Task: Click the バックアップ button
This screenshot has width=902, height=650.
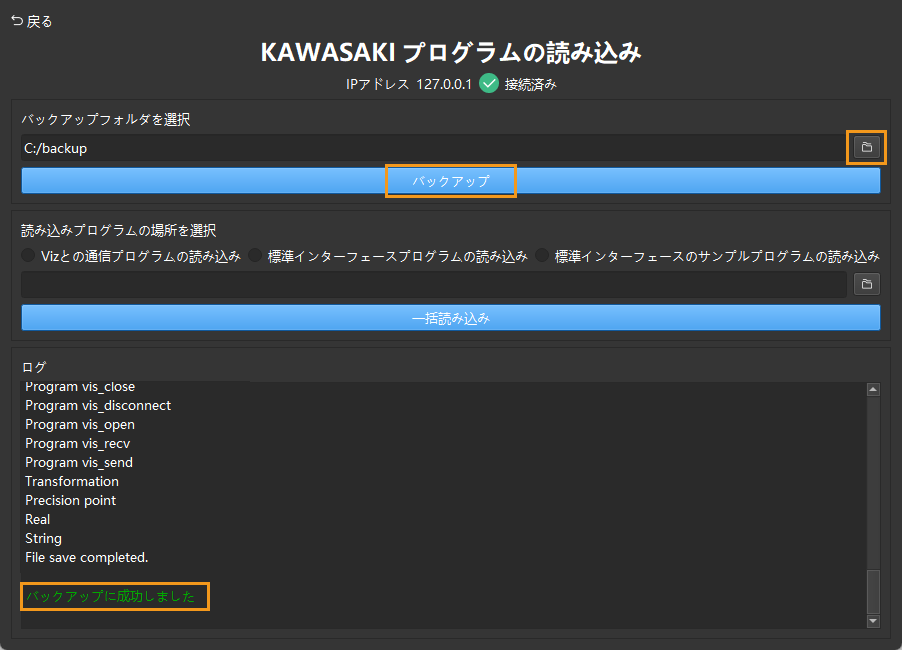Action: point(450,181)
